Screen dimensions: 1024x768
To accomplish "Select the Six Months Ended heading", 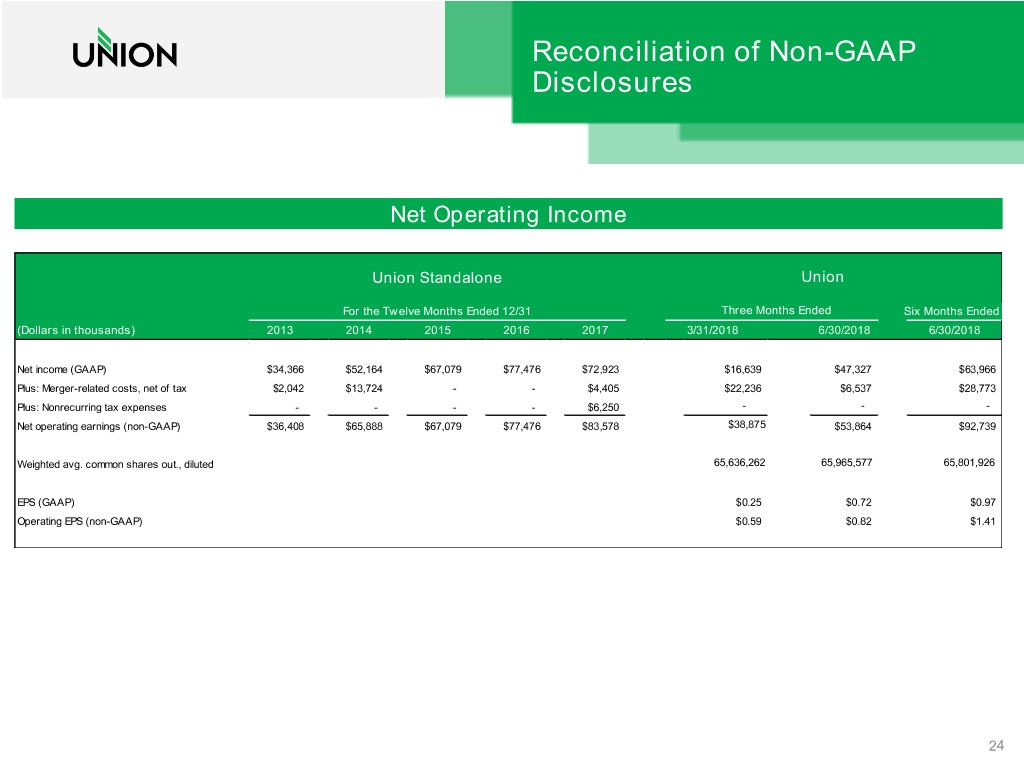I will [952, 310].
